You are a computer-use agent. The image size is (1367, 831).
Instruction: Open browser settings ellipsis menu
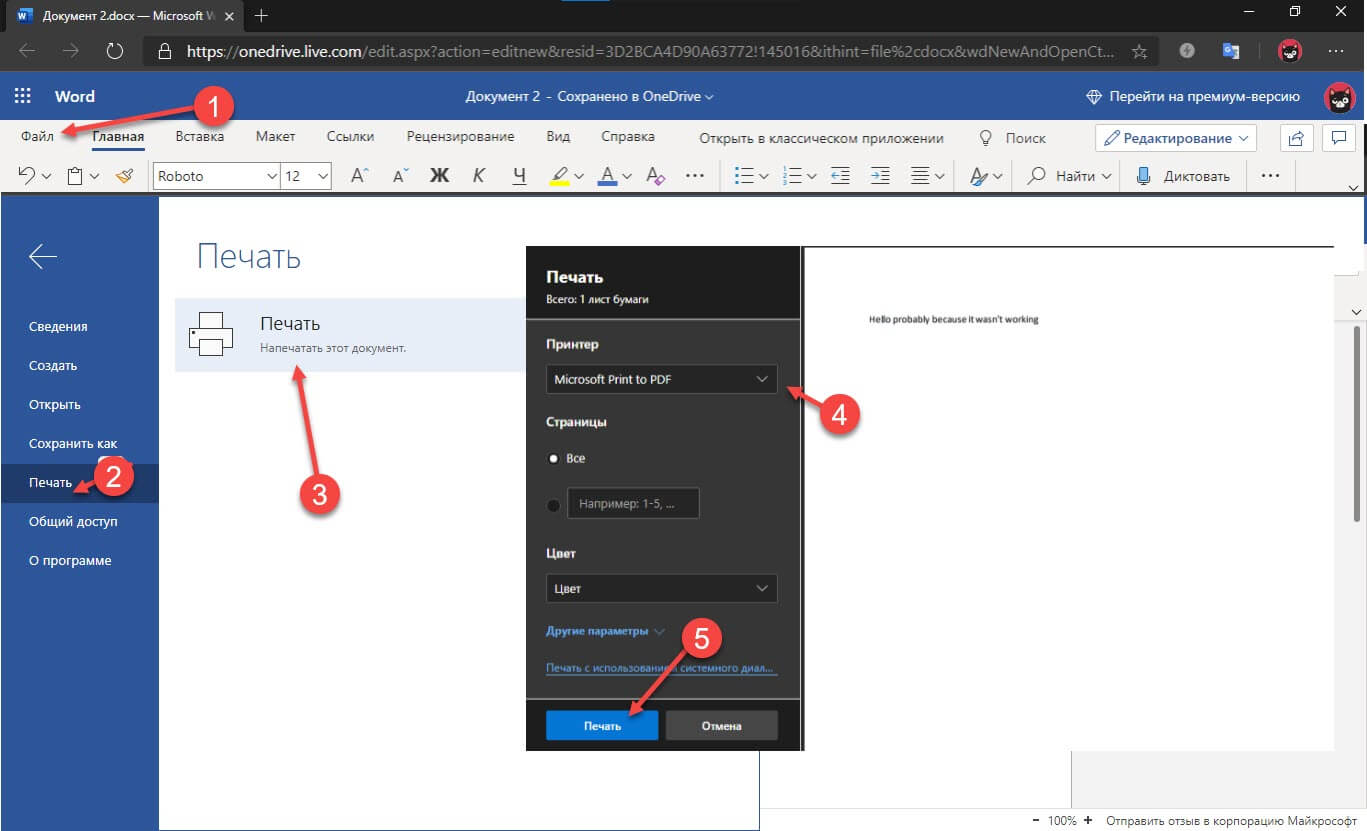click(x=1336, y=51)
